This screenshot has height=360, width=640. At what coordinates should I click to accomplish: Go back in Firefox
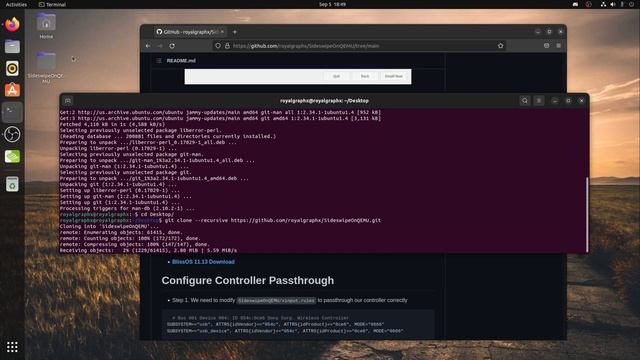click(148, 46)
